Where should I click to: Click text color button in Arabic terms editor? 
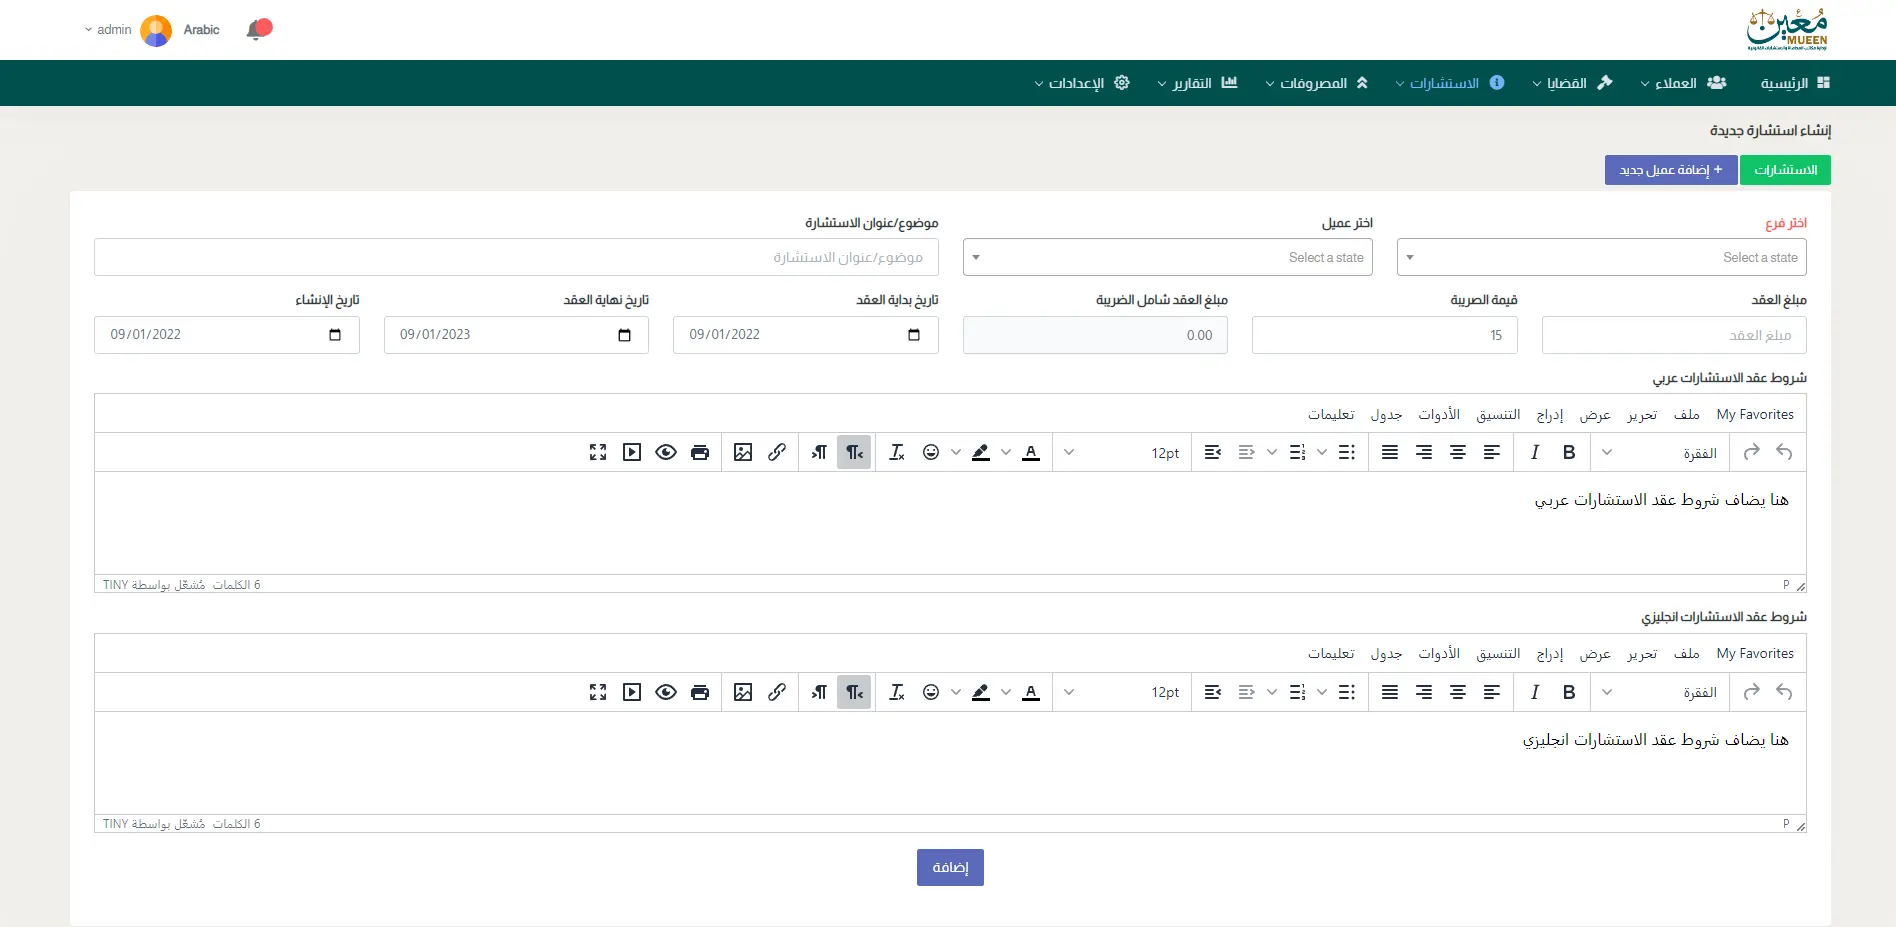click(1031, 453)
